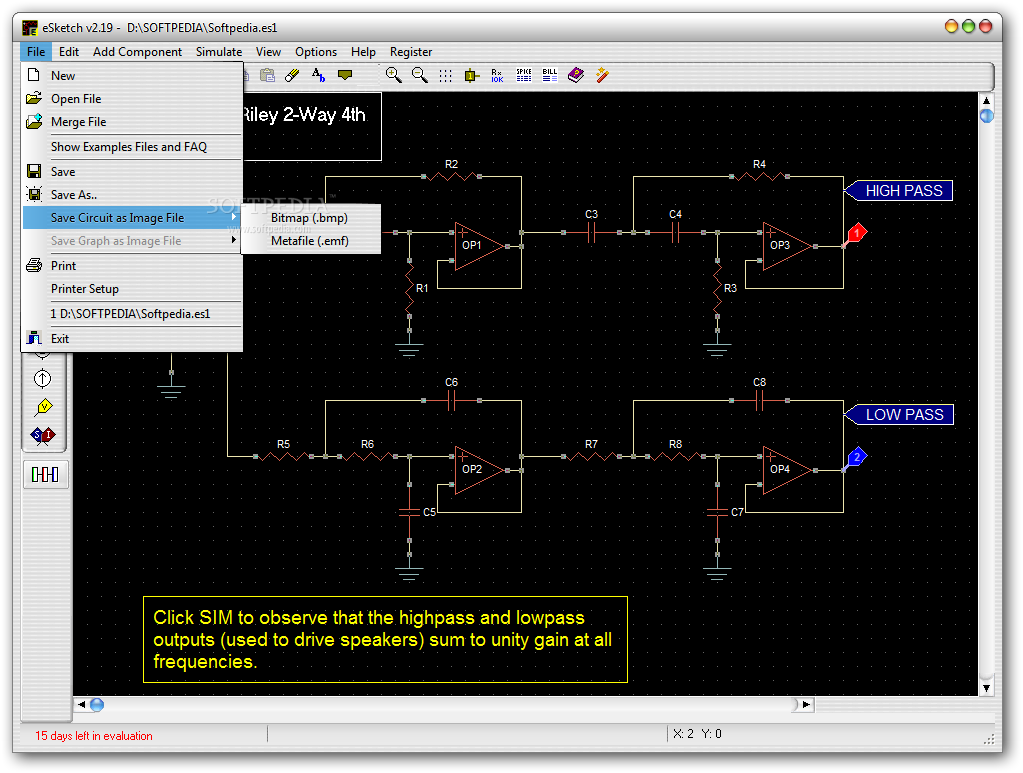Open the Simulate menu
Screen dimensions: 1023x773
pyautogui.click(x=219, y=52)
